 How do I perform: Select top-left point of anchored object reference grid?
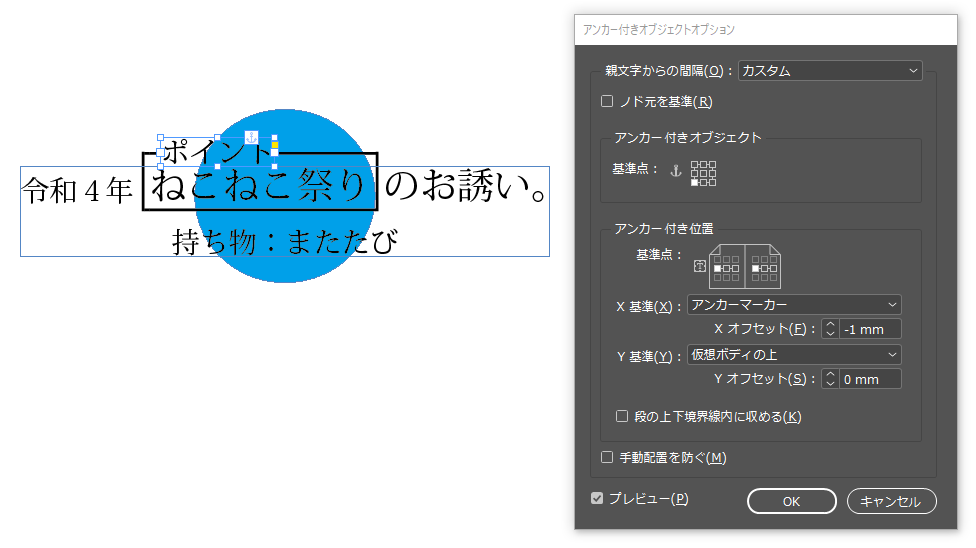(694, 164)
